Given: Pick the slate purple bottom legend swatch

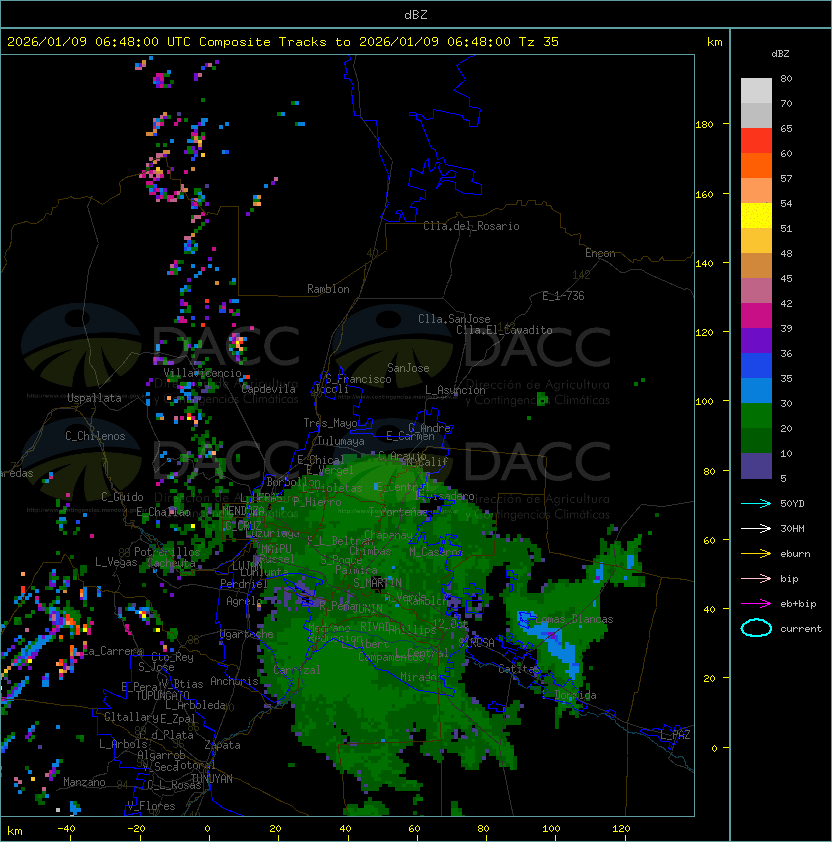Looking at the screenshot, I should click(756, 466).
